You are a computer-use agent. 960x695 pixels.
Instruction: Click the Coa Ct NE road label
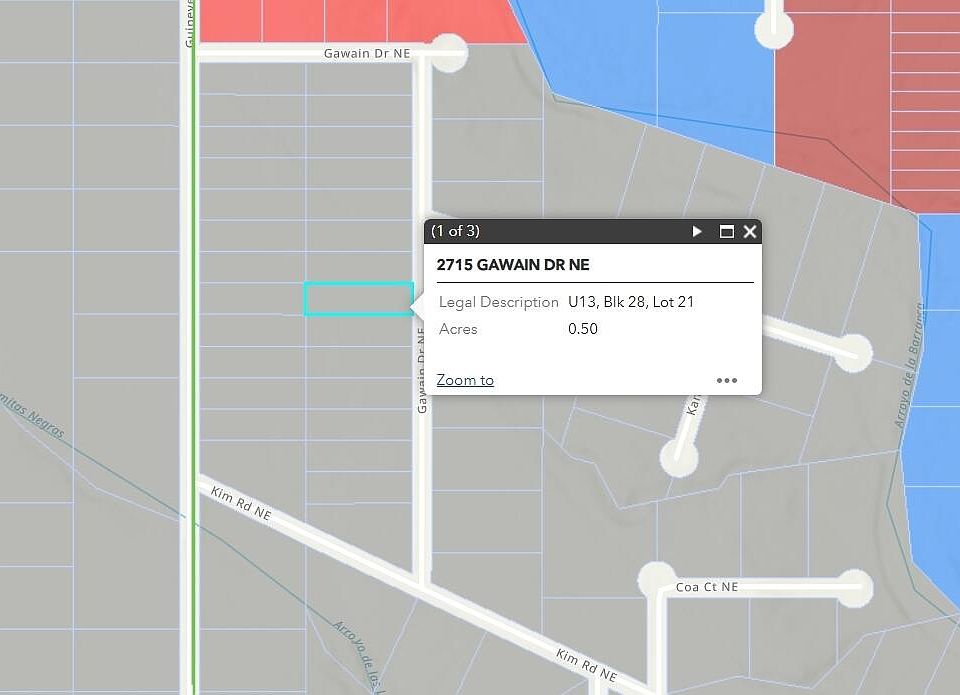pos(707,587)
